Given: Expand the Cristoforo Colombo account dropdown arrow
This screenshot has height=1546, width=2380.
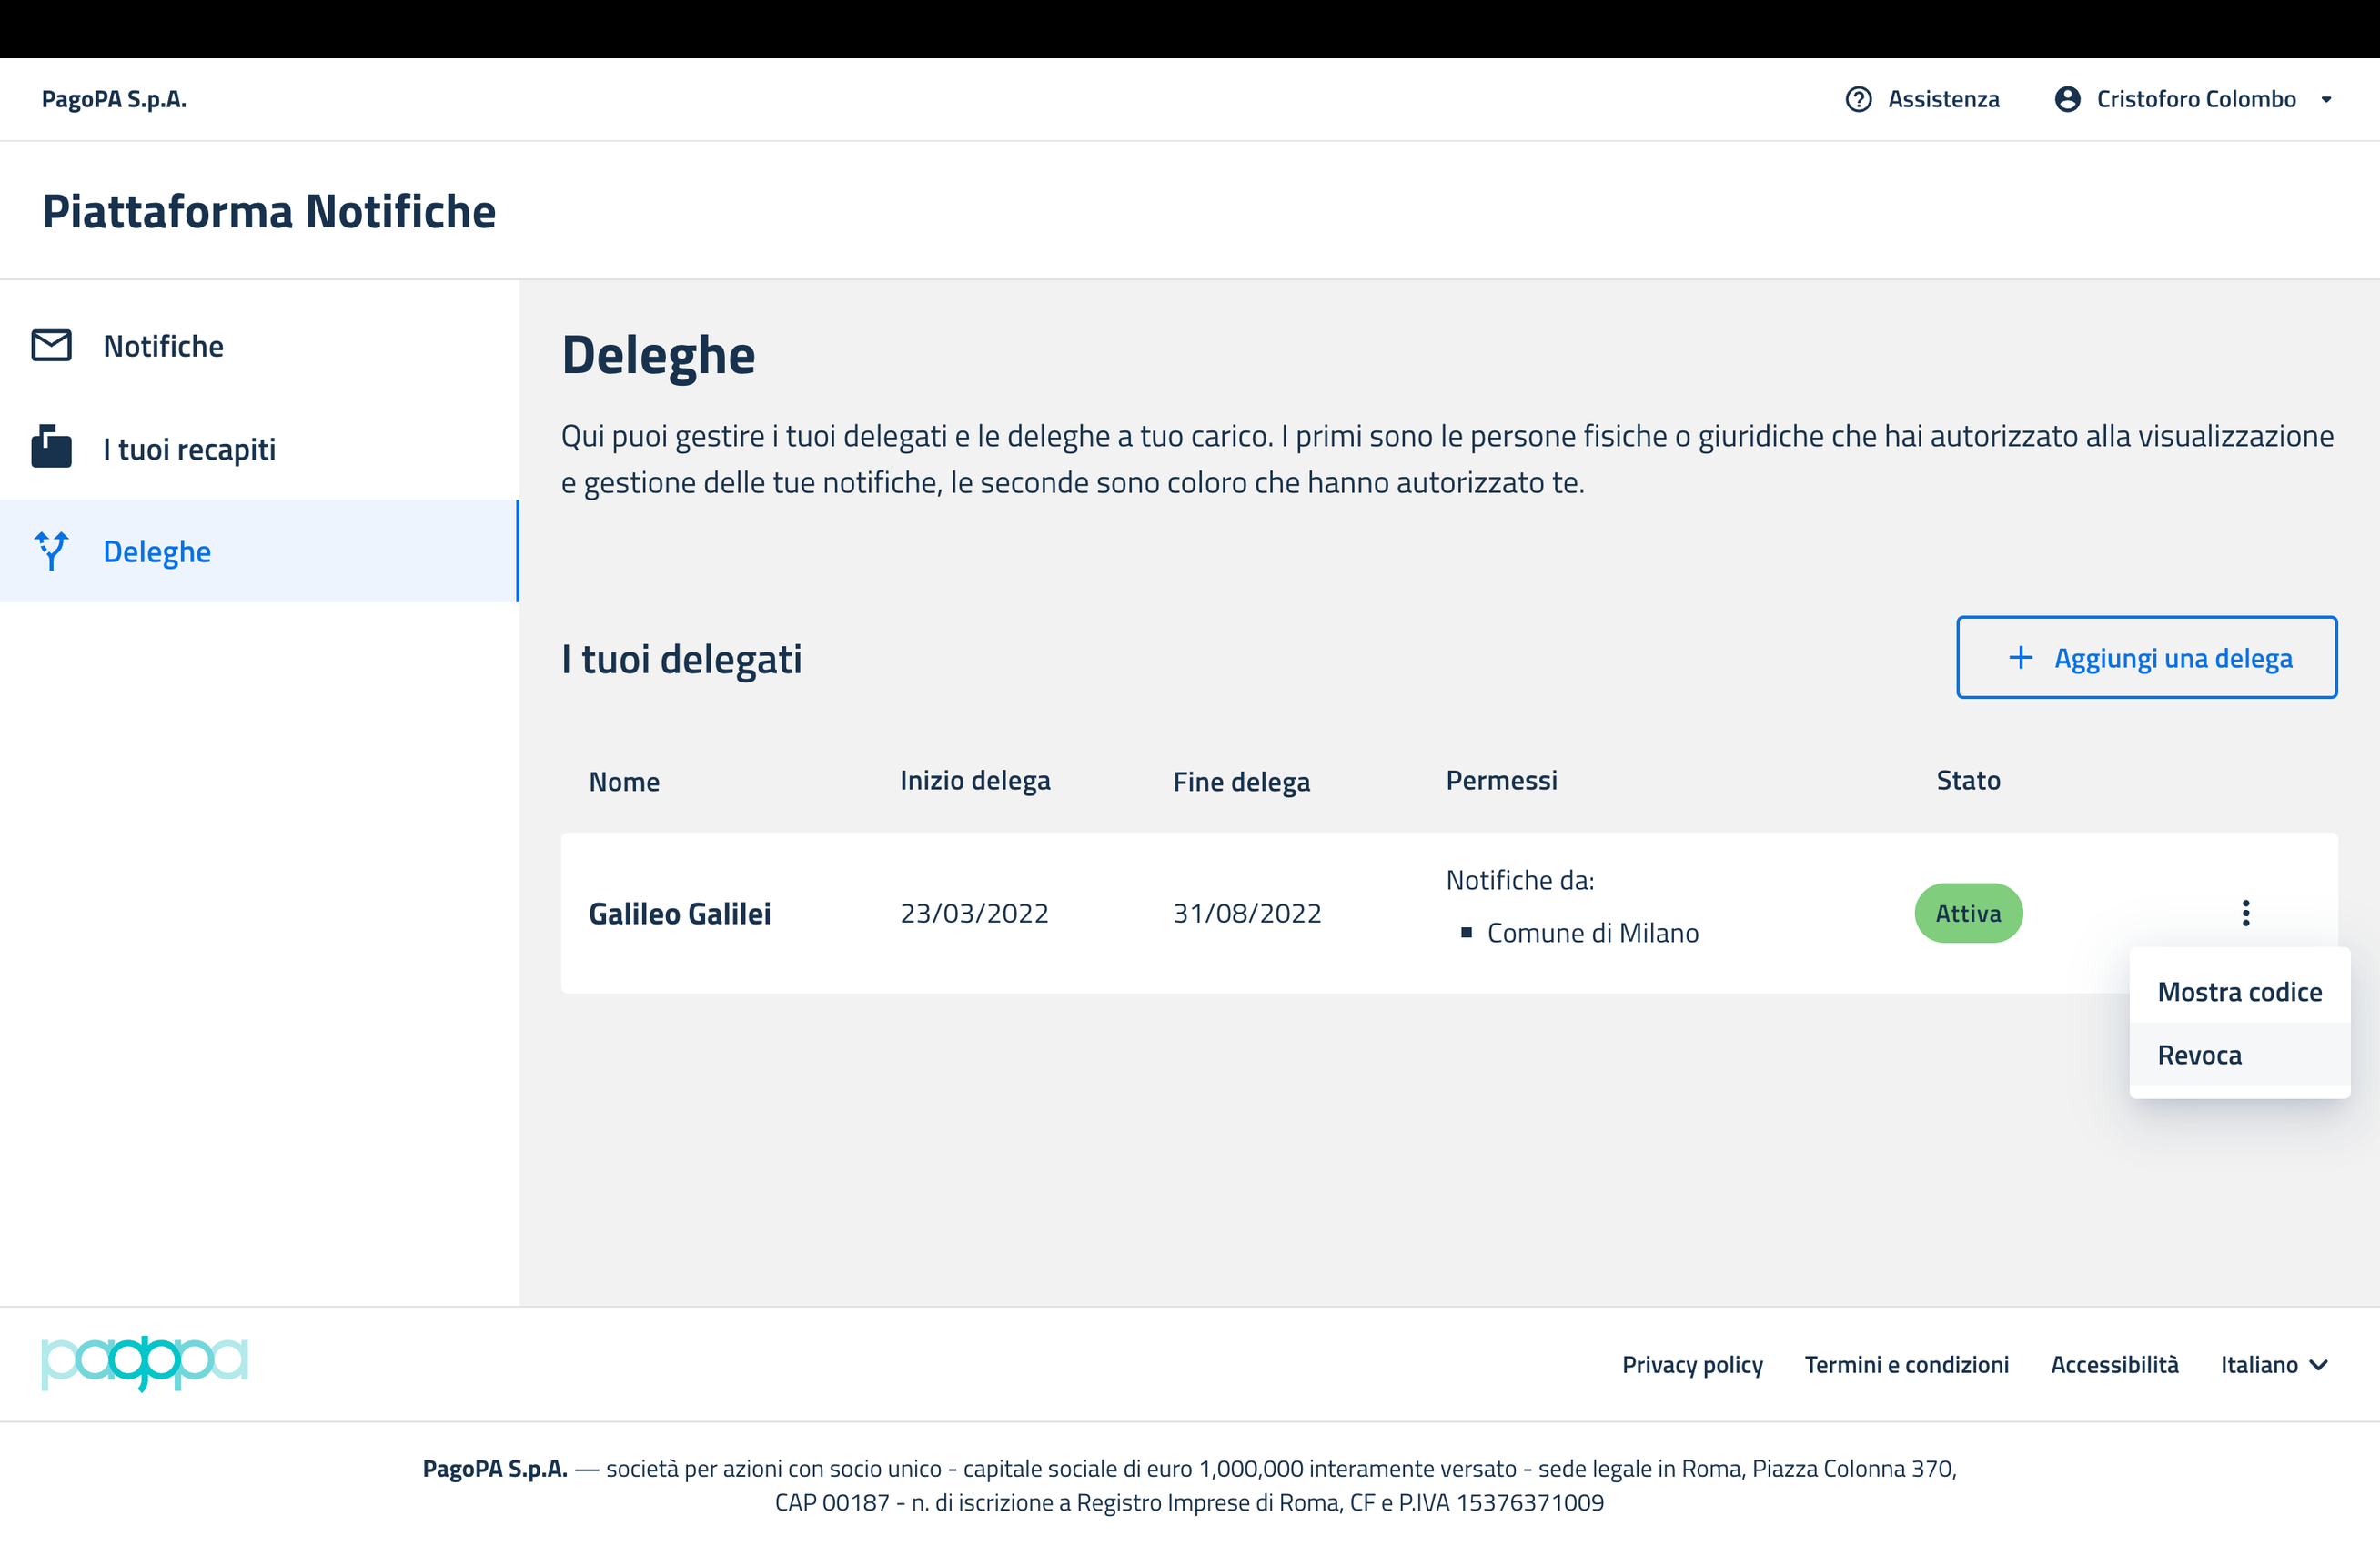Looking at the screenshot, I should [2326, 100].
